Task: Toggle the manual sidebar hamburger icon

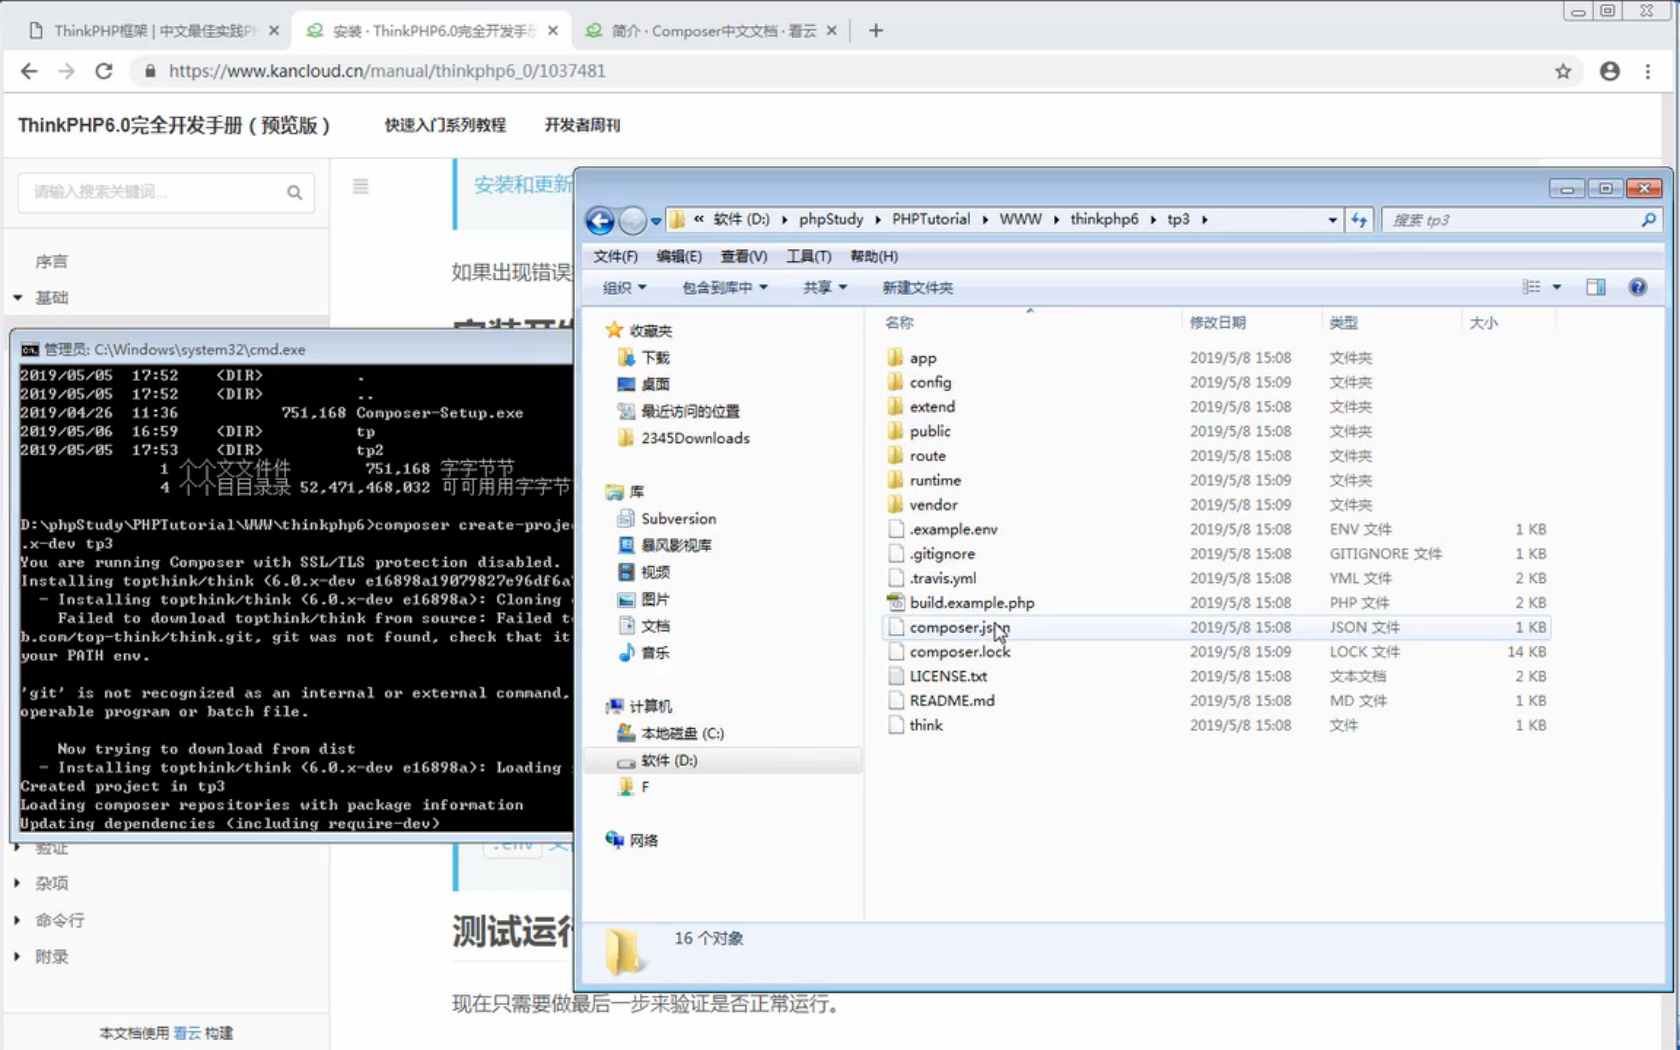Action: coord(361,186)
